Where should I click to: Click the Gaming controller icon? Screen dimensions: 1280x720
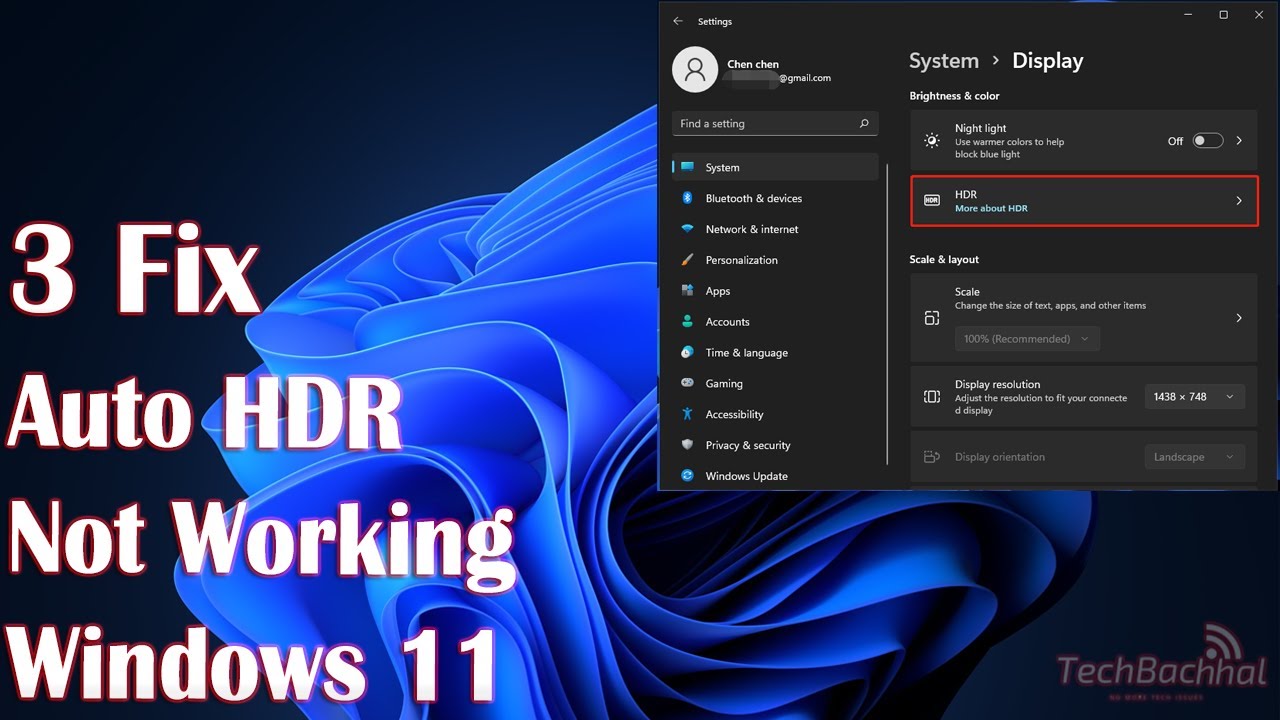click(687, 383)
